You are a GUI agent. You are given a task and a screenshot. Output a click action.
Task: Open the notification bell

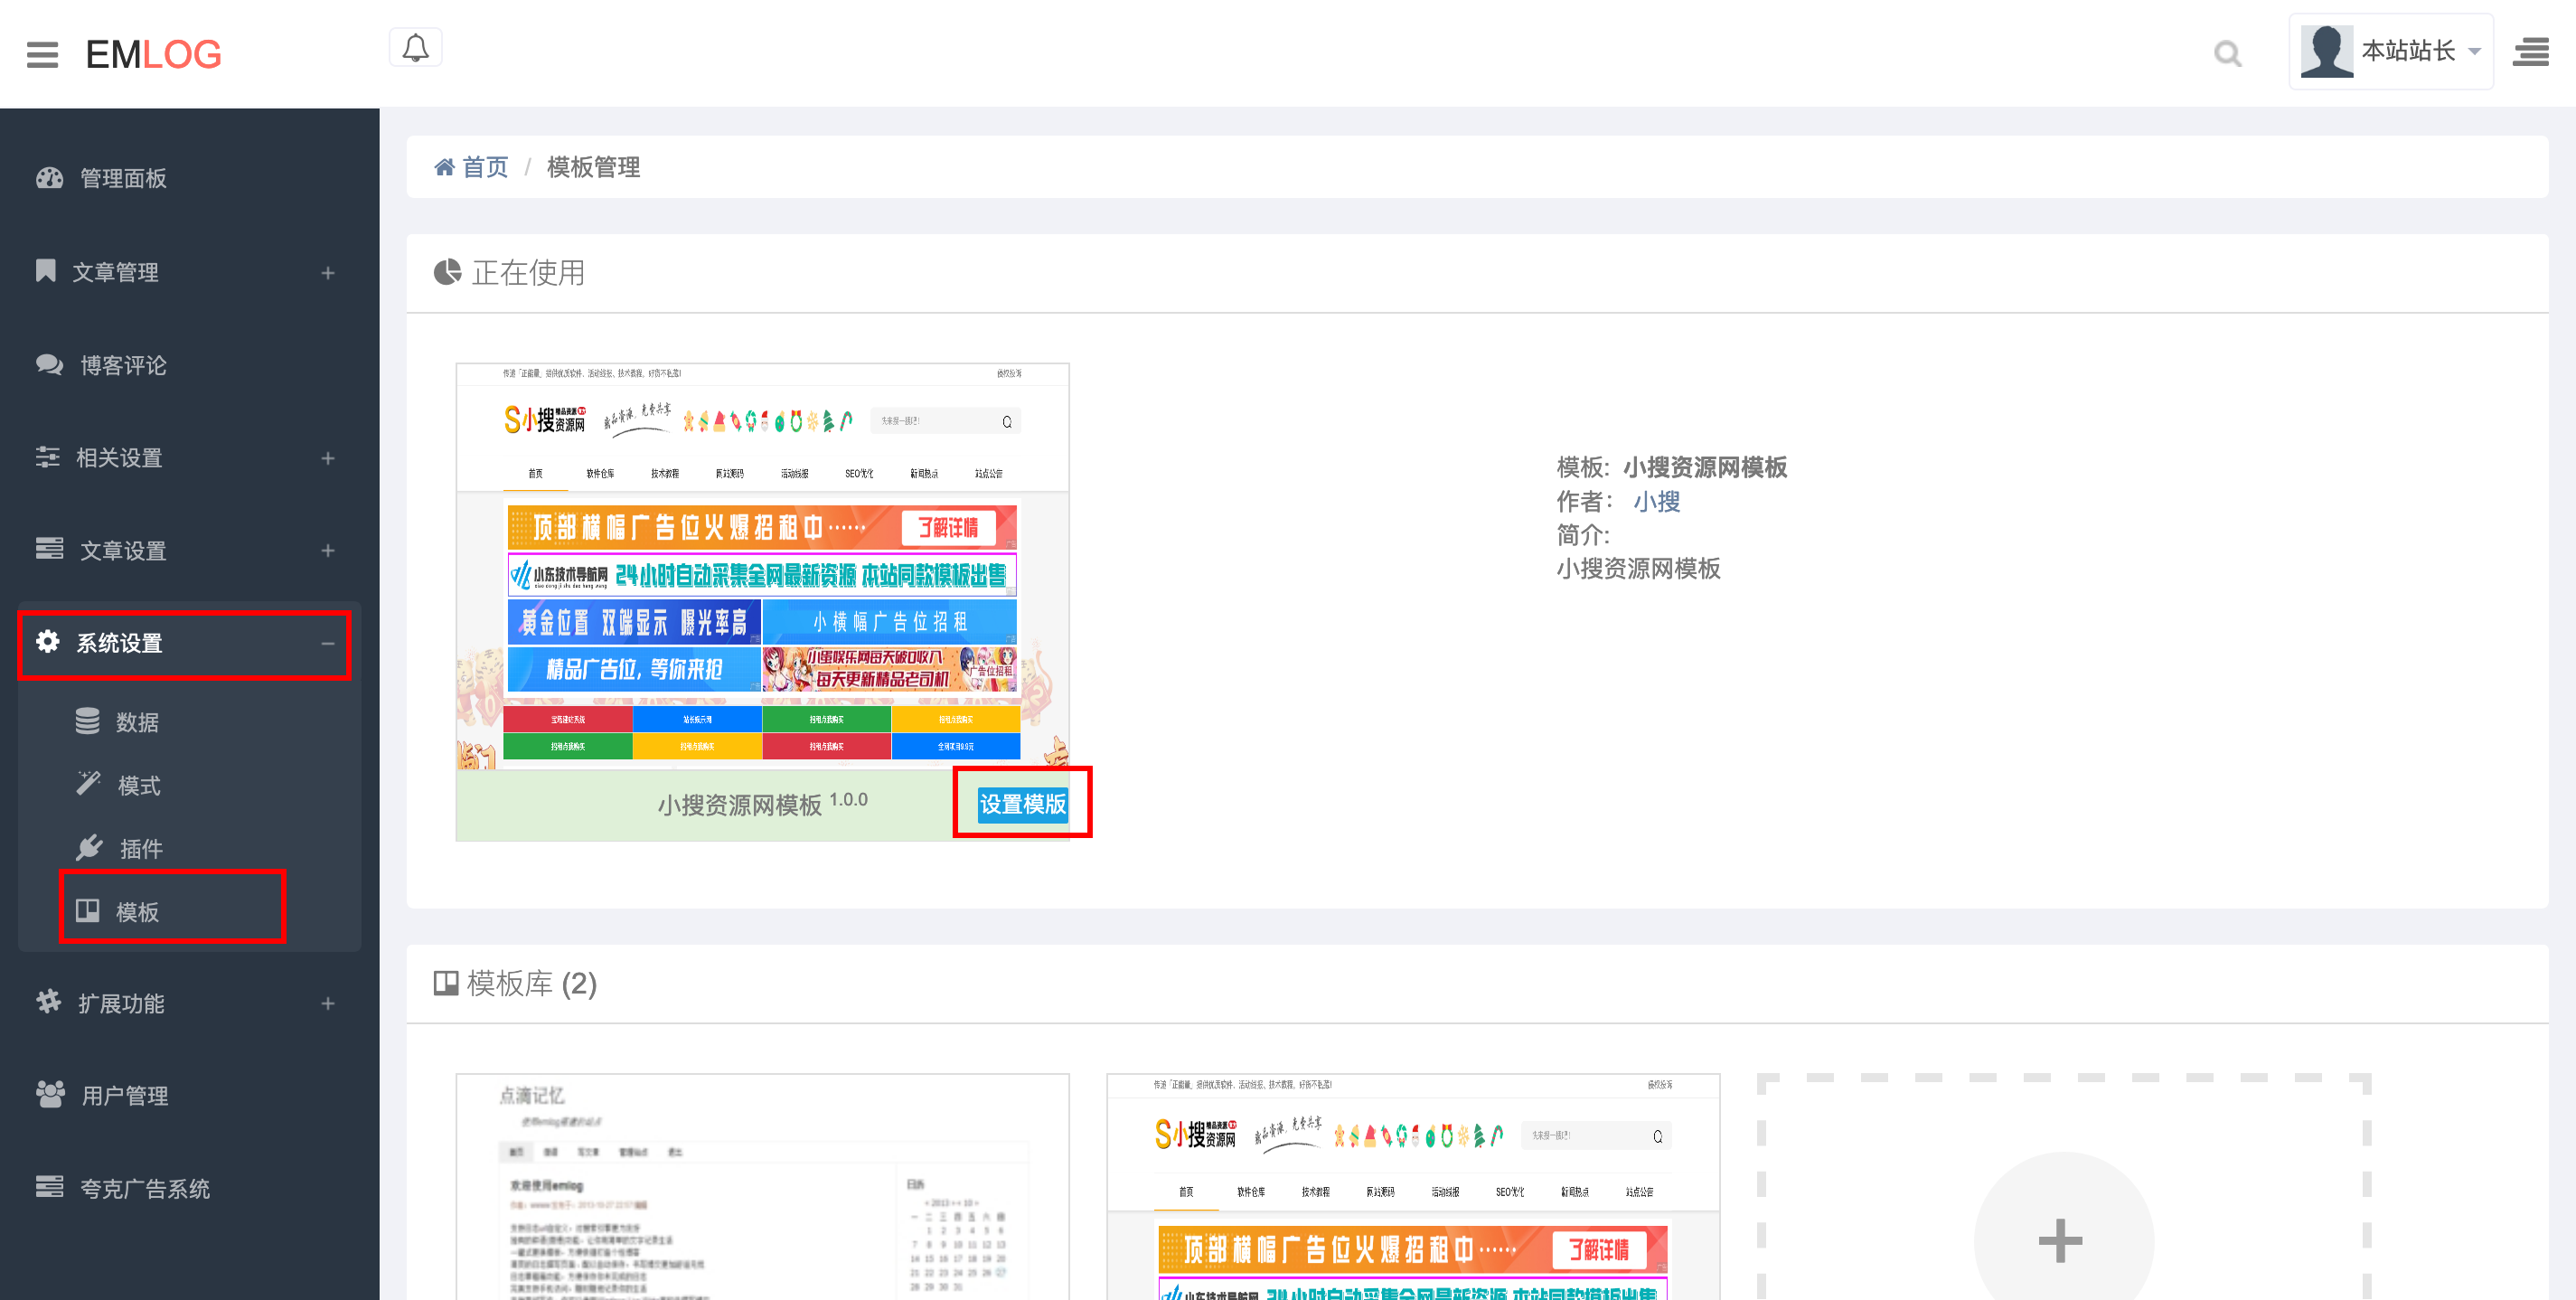pyautogui.click(x=415, y=47)
